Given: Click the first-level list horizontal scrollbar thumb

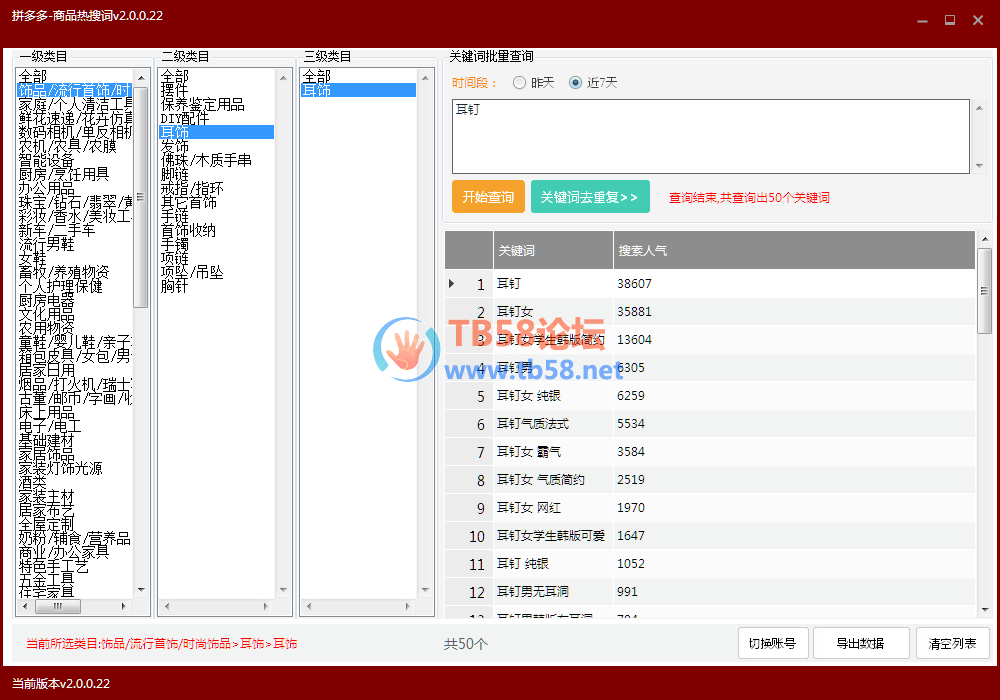Looking at the screenshot, I should coord(57,606).
